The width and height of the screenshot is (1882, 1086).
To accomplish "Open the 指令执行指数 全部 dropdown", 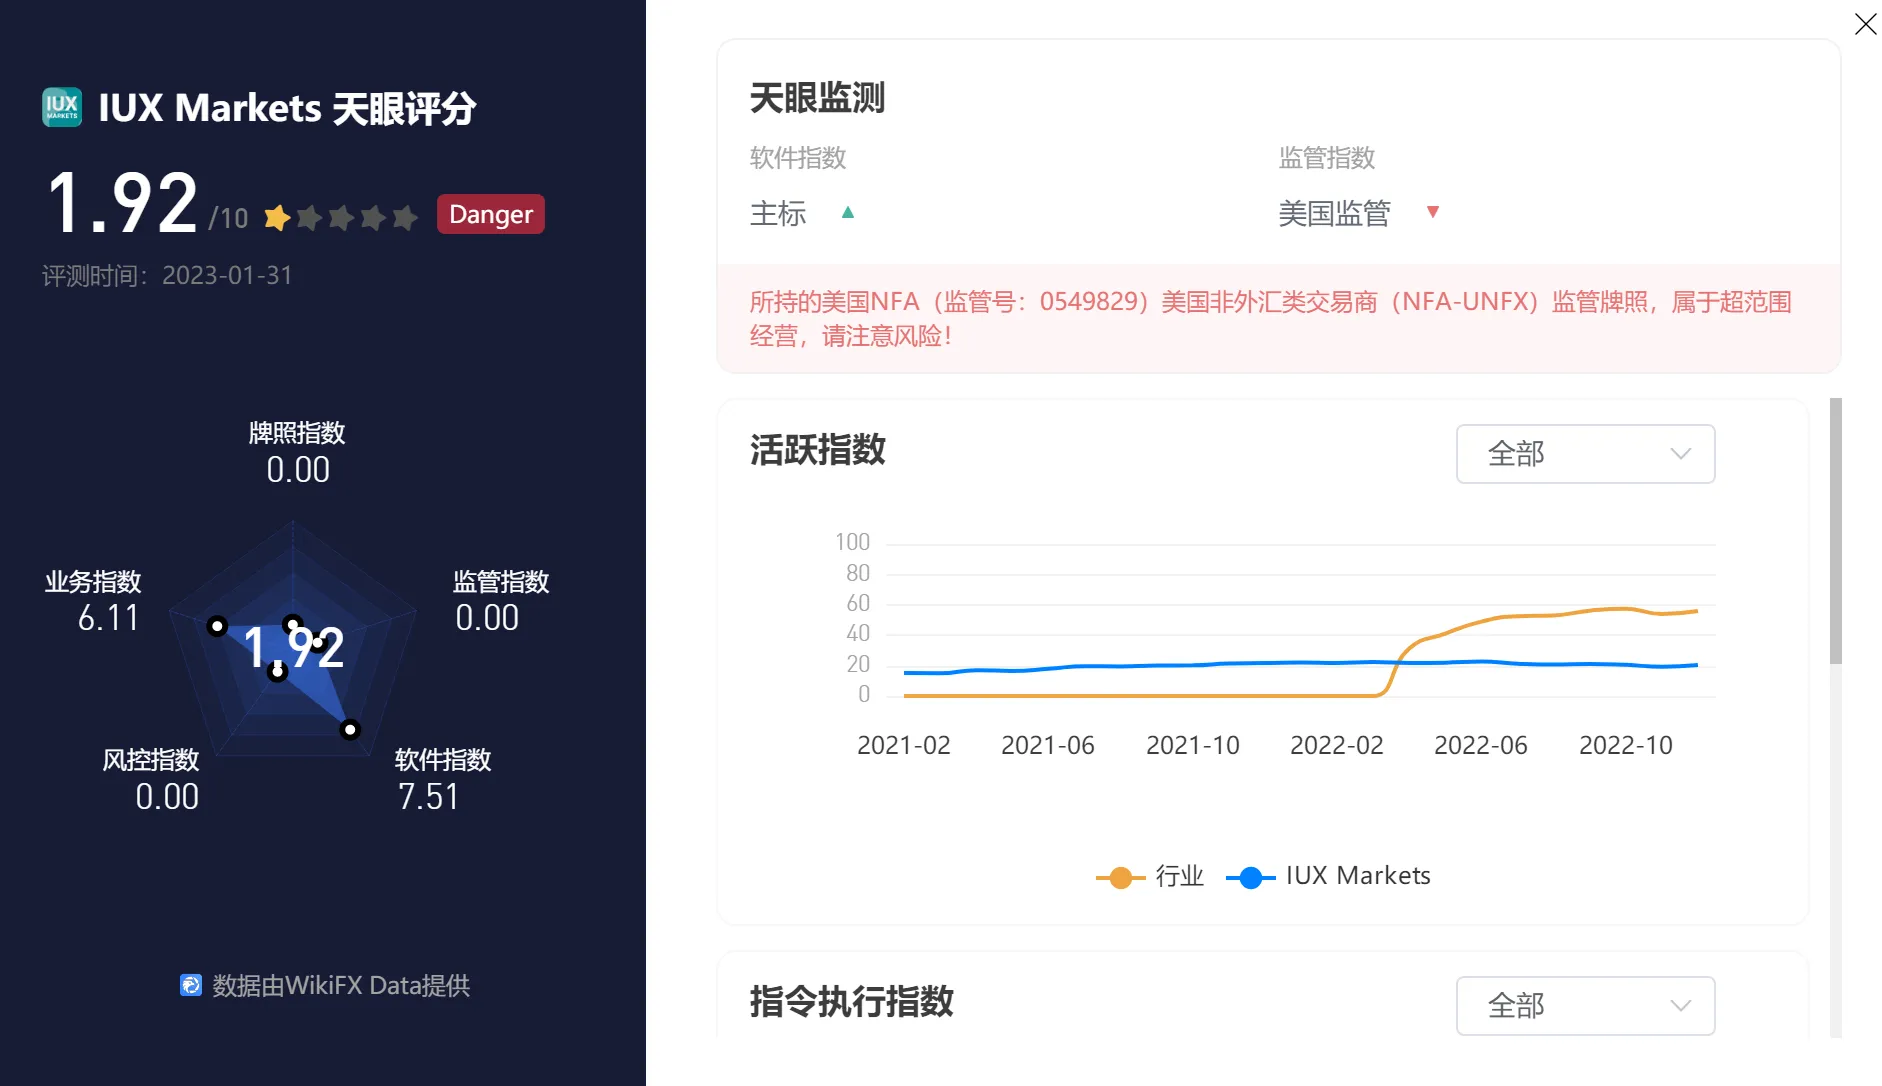I will click(1585, 1006).
